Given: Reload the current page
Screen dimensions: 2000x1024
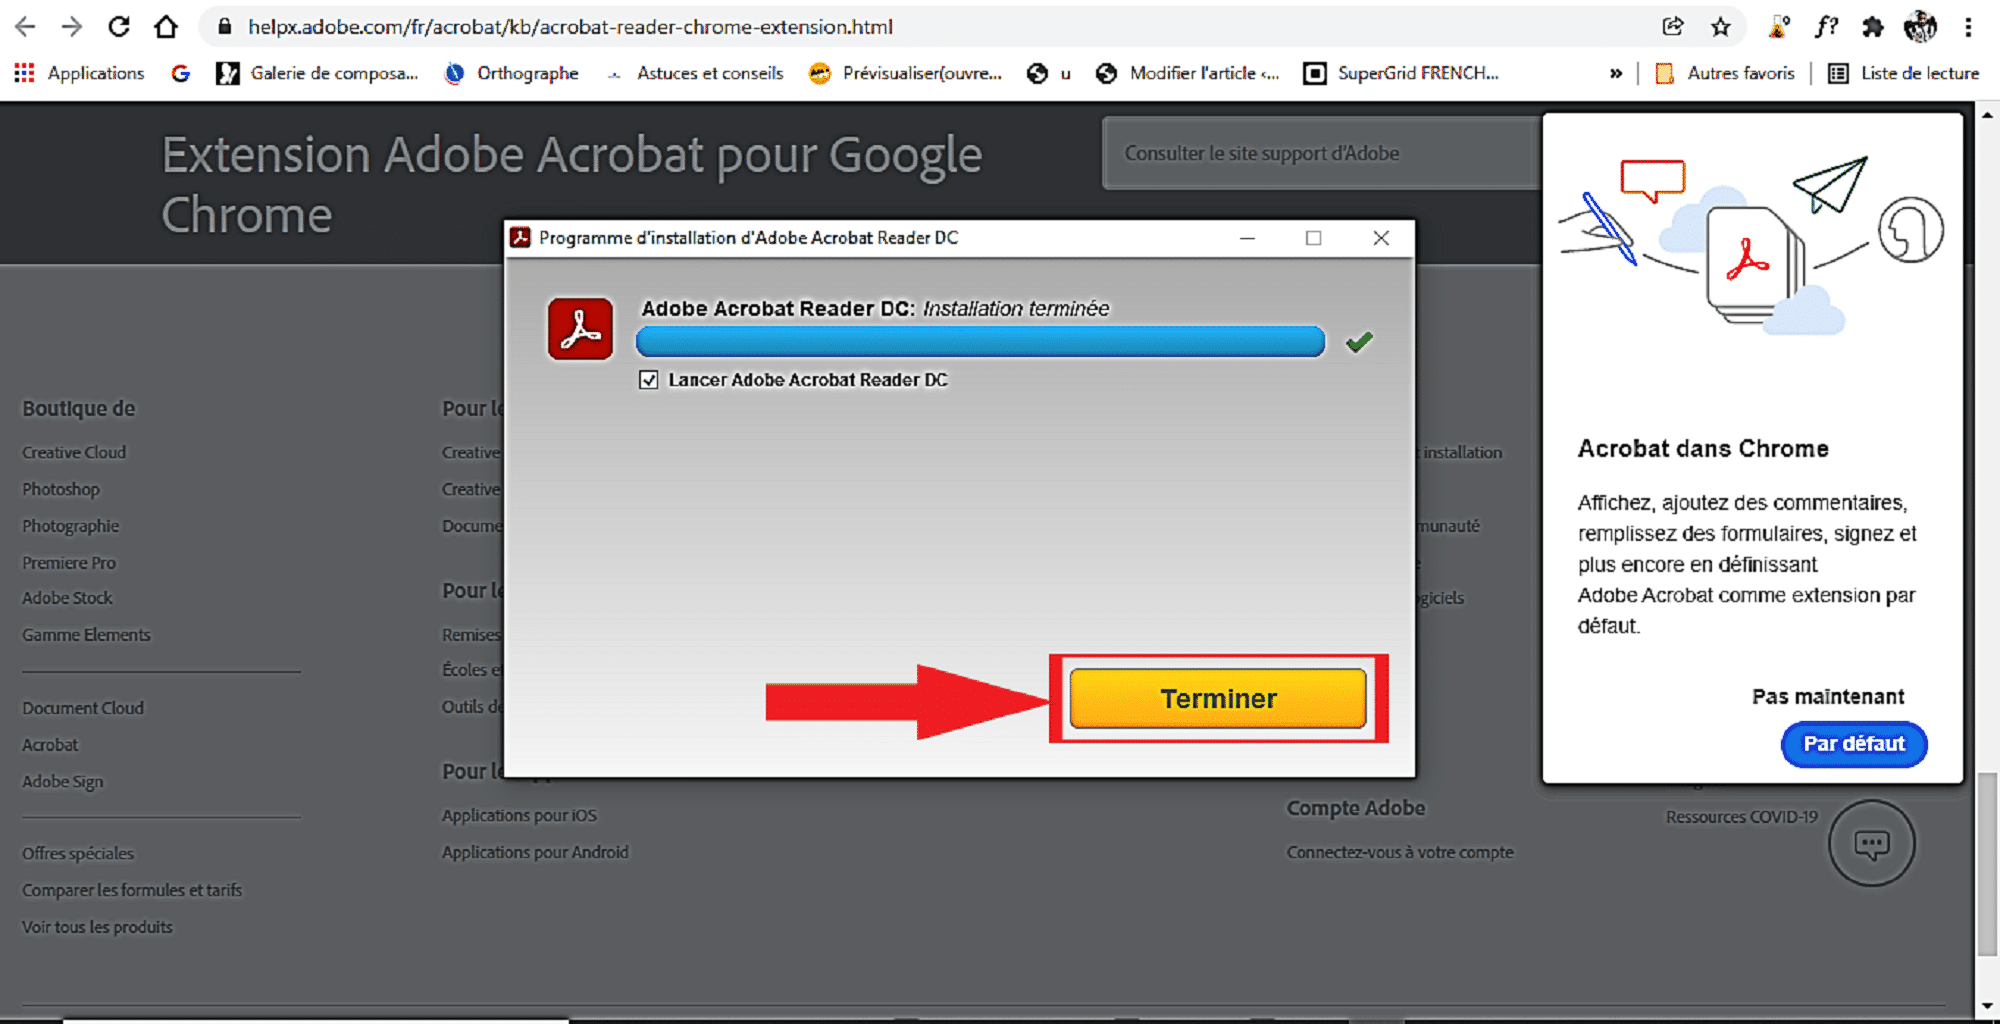Looking at the screenshot, I should pos(119,27).
